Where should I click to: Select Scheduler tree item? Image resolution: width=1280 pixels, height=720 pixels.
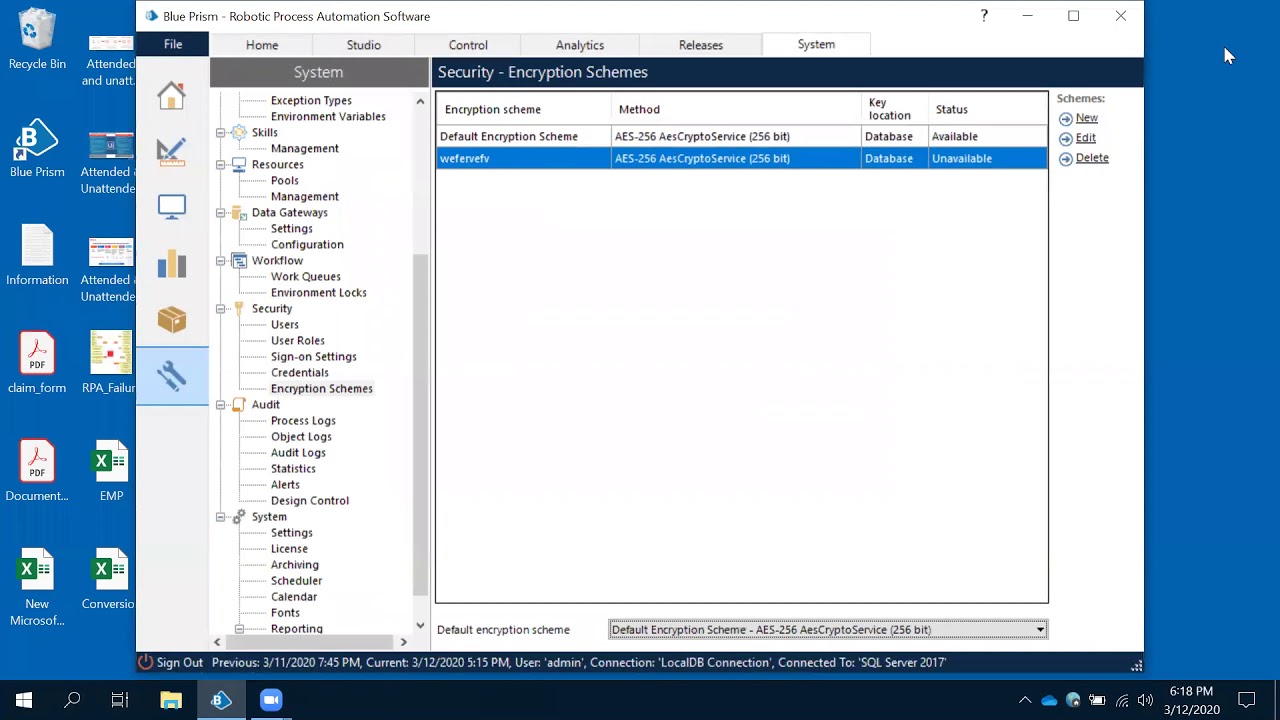296,581
